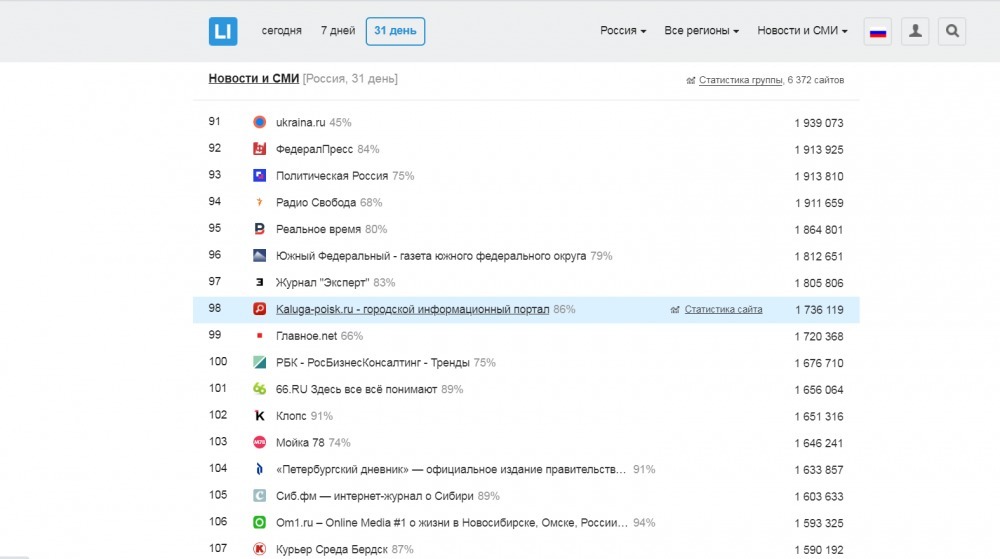Click the Радио Свобода favicon
1000x559 pixels.
(260, 203)
